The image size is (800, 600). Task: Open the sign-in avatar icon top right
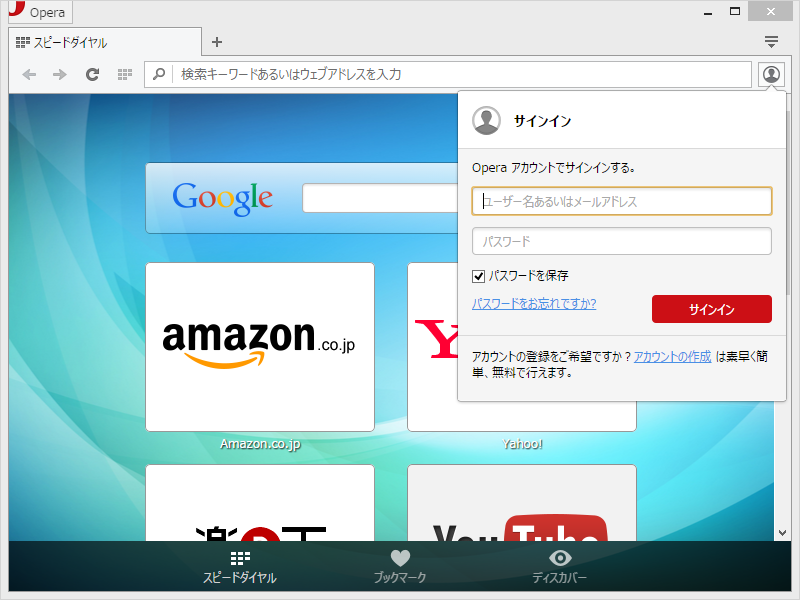[770, 73]
